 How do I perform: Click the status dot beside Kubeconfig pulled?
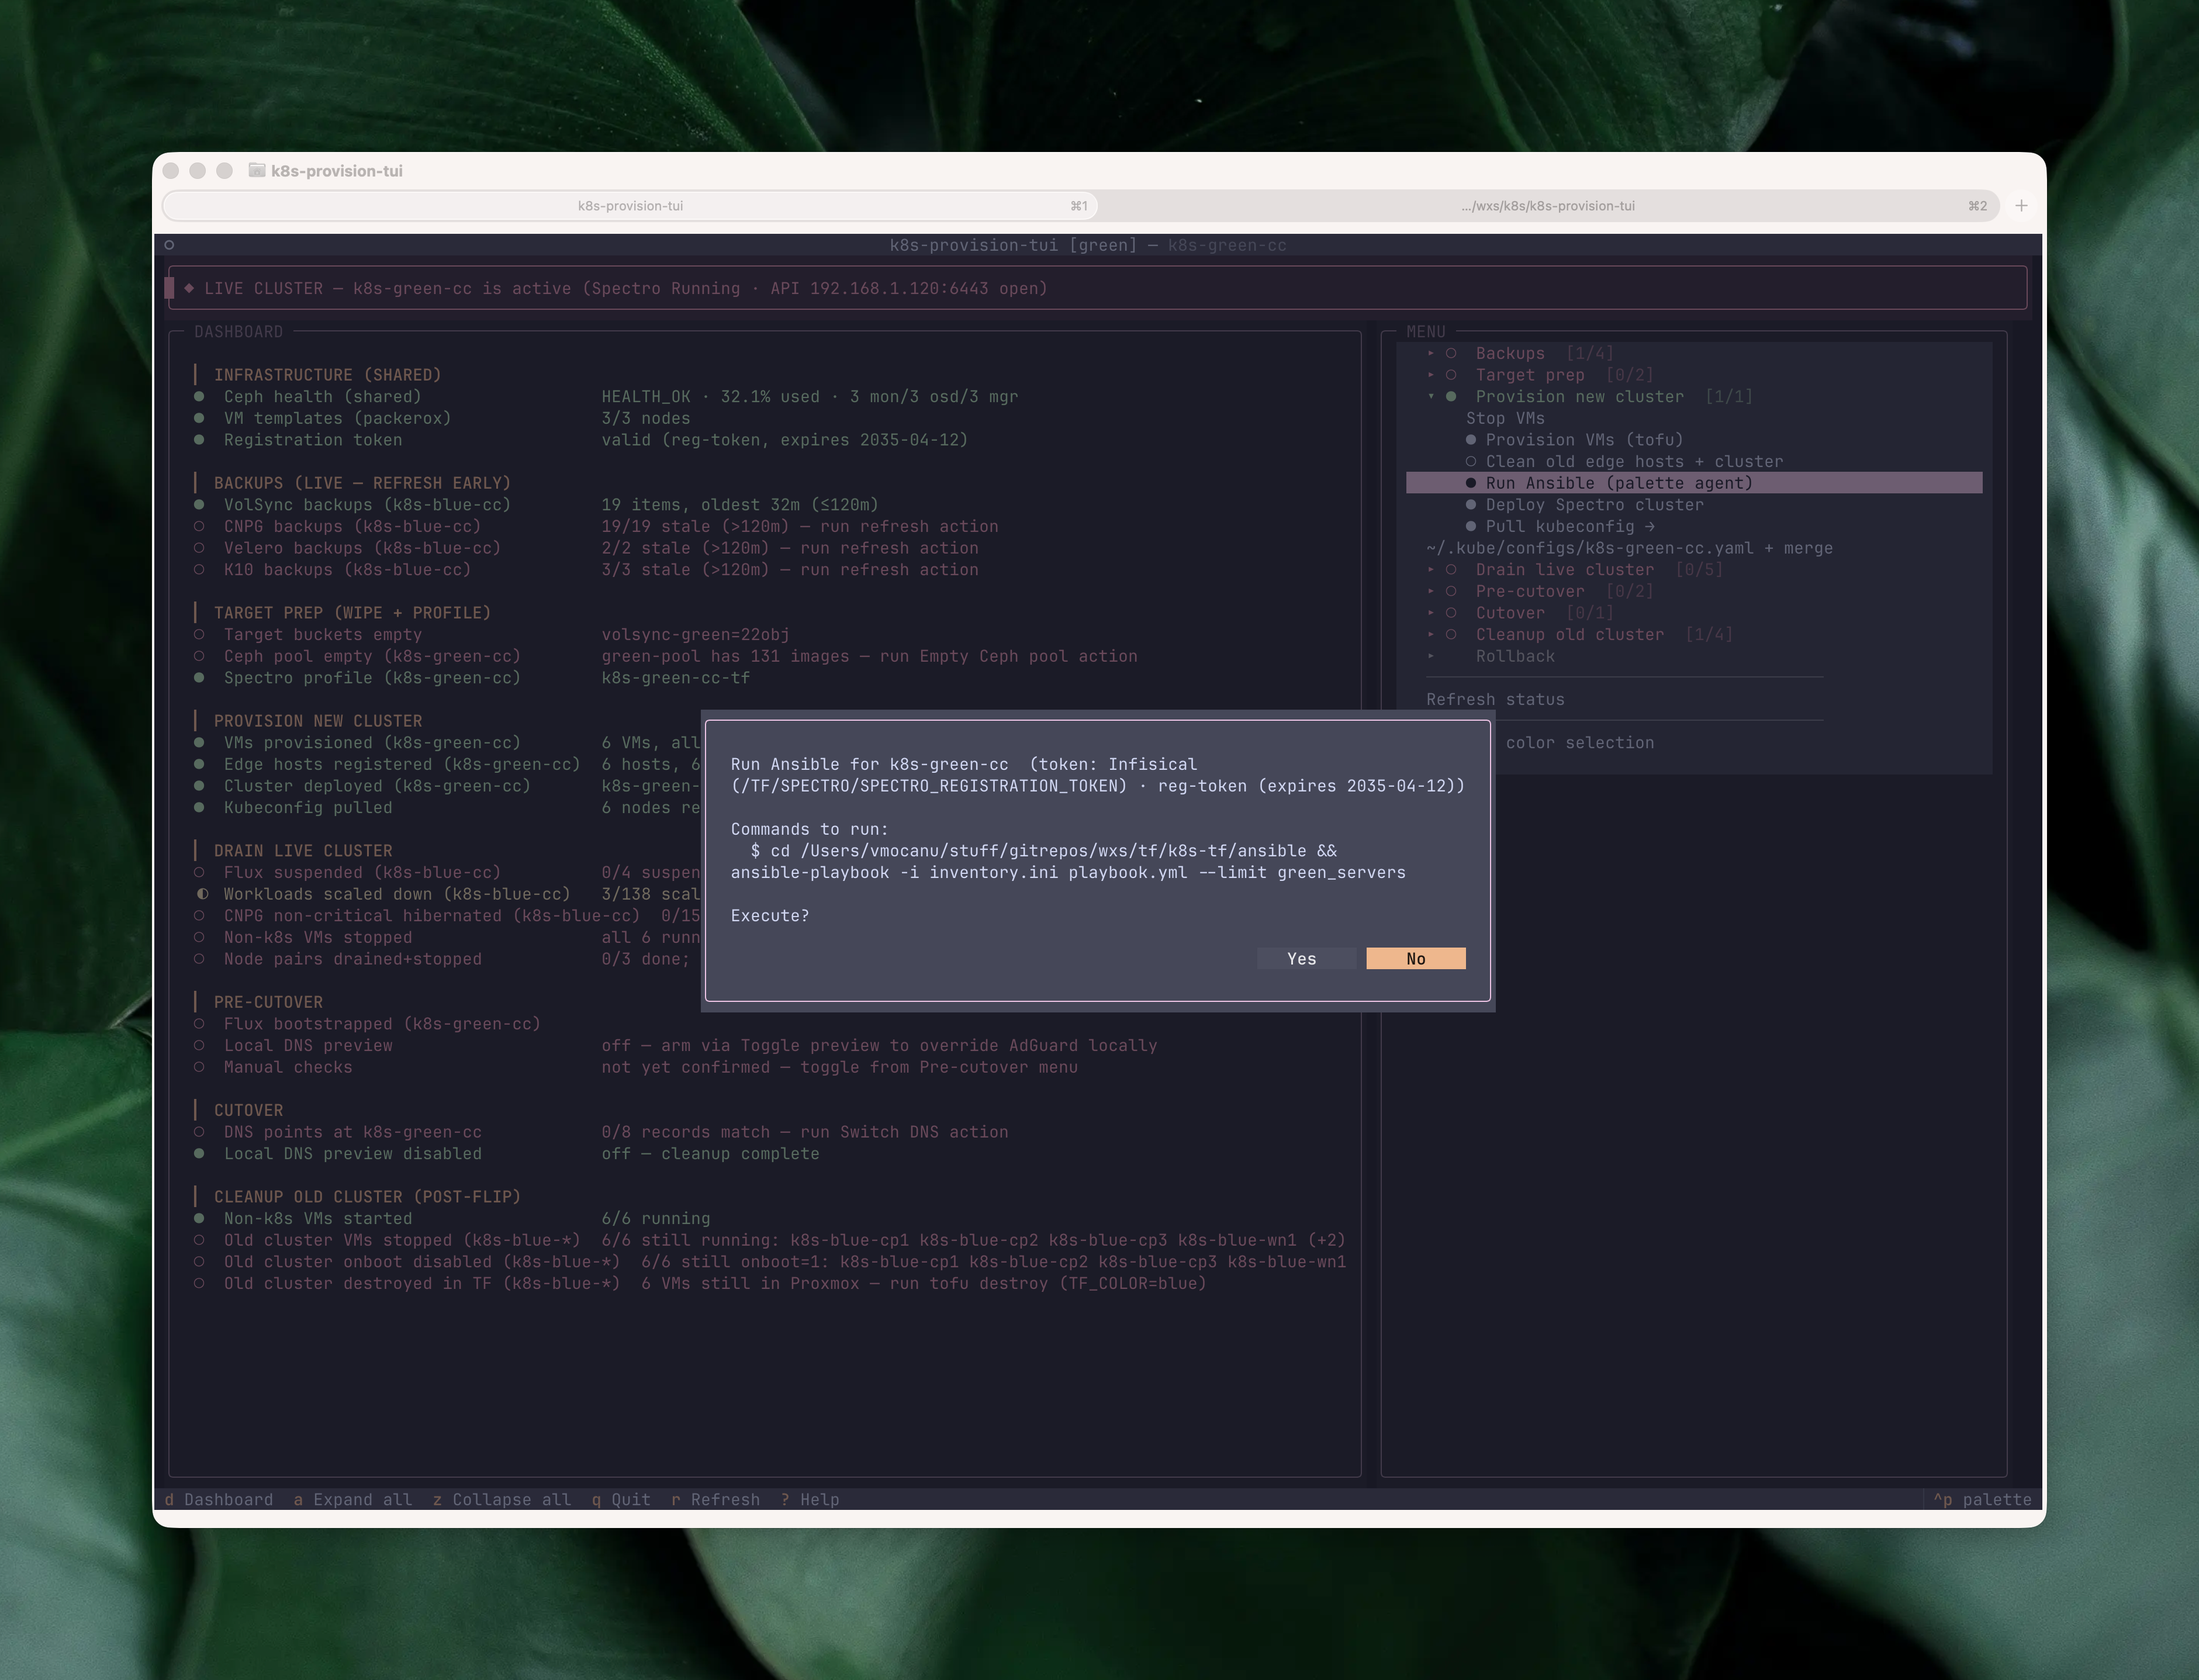click(x=199, y=807)
